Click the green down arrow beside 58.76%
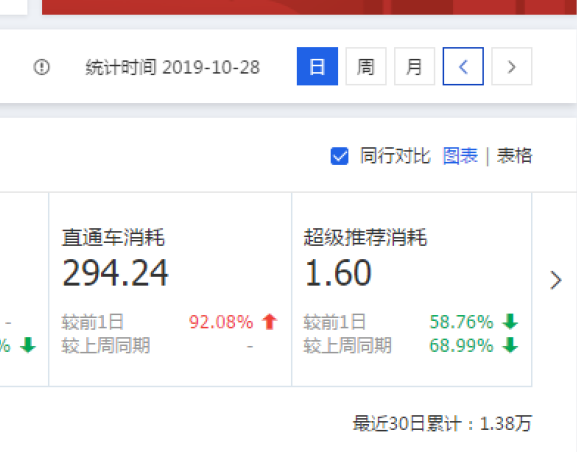577x452 pixels. [510, 321]
